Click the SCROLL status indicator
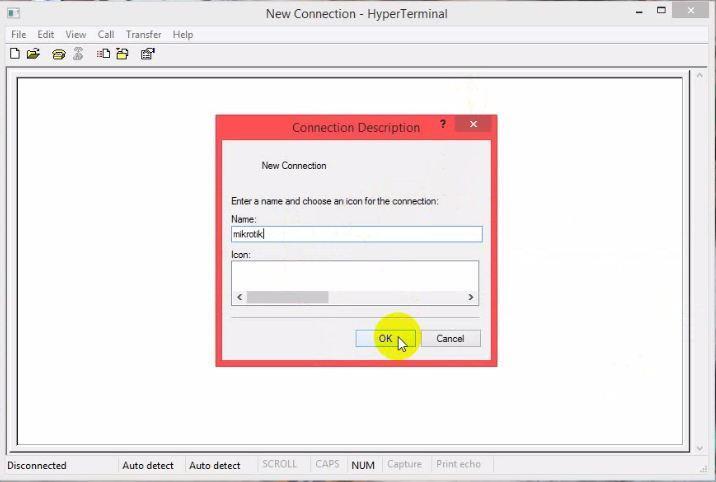This screenshot has width=716, height=482. (x=279, y=464)
